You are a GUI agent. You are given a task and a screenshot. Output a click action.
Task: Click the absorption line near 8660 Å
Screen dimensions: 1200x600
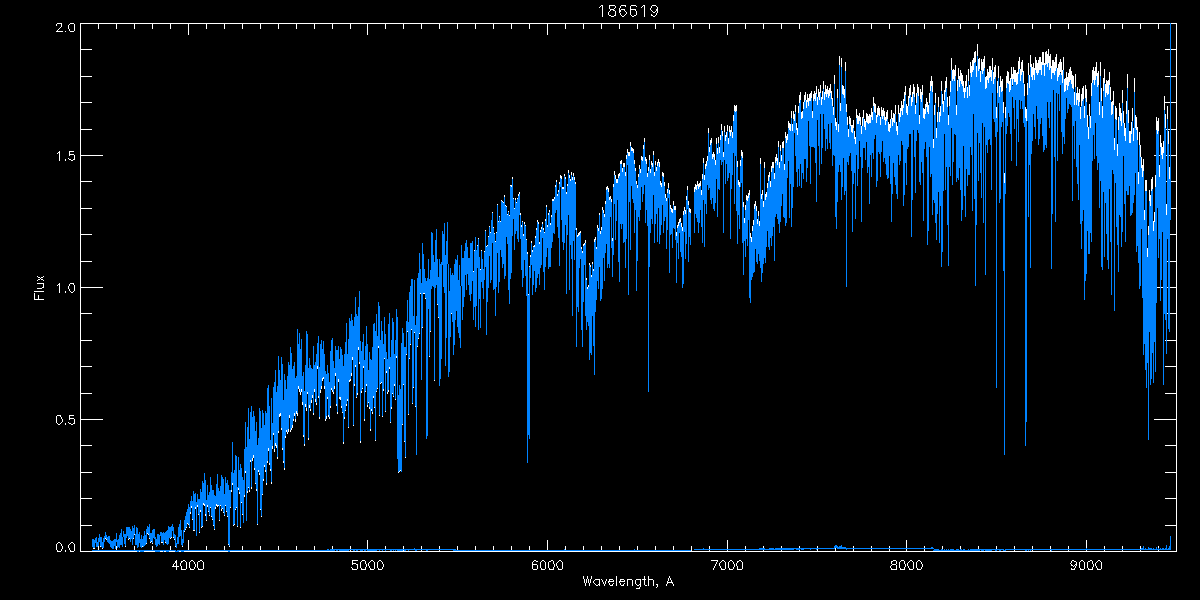(x=1025, y=440)
